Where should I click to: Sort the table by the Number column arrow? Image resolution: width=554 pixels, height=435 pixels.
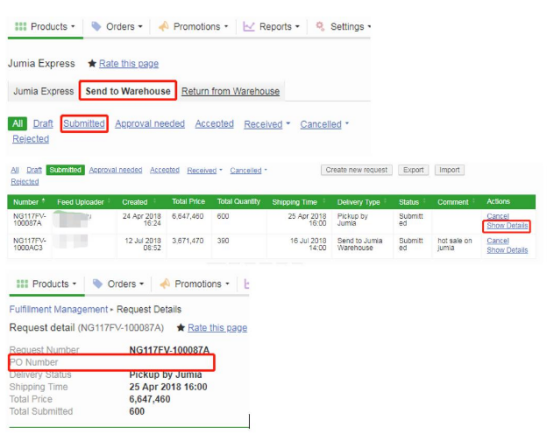tap(43, 201)
